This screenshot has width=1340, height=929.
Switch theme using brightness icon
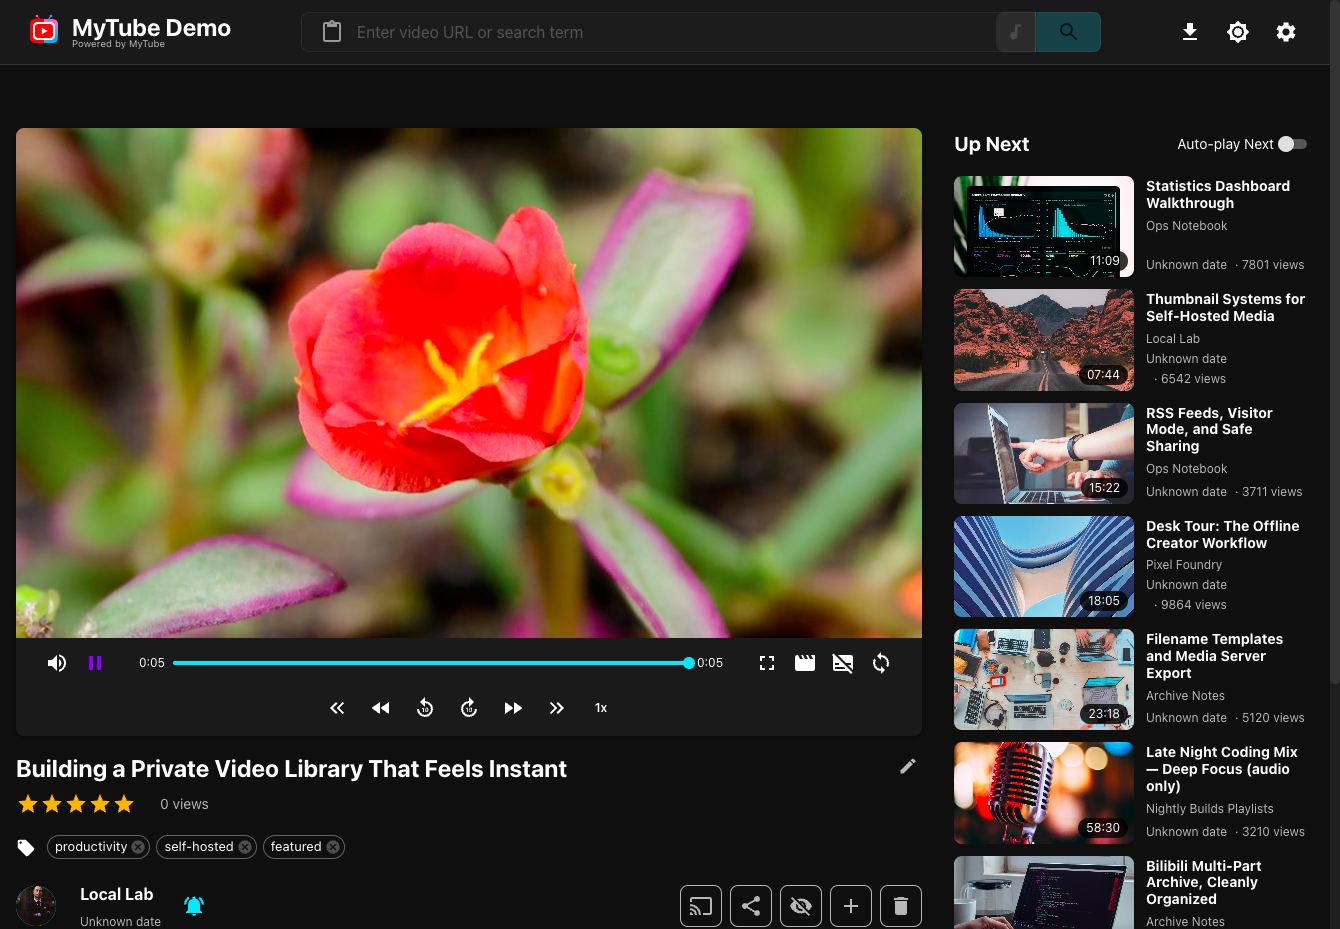pos(1238,32)
